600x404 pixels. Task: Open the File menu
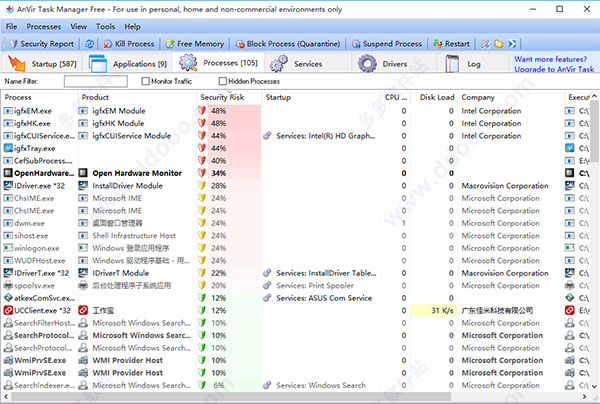click(x=11, y=27)
